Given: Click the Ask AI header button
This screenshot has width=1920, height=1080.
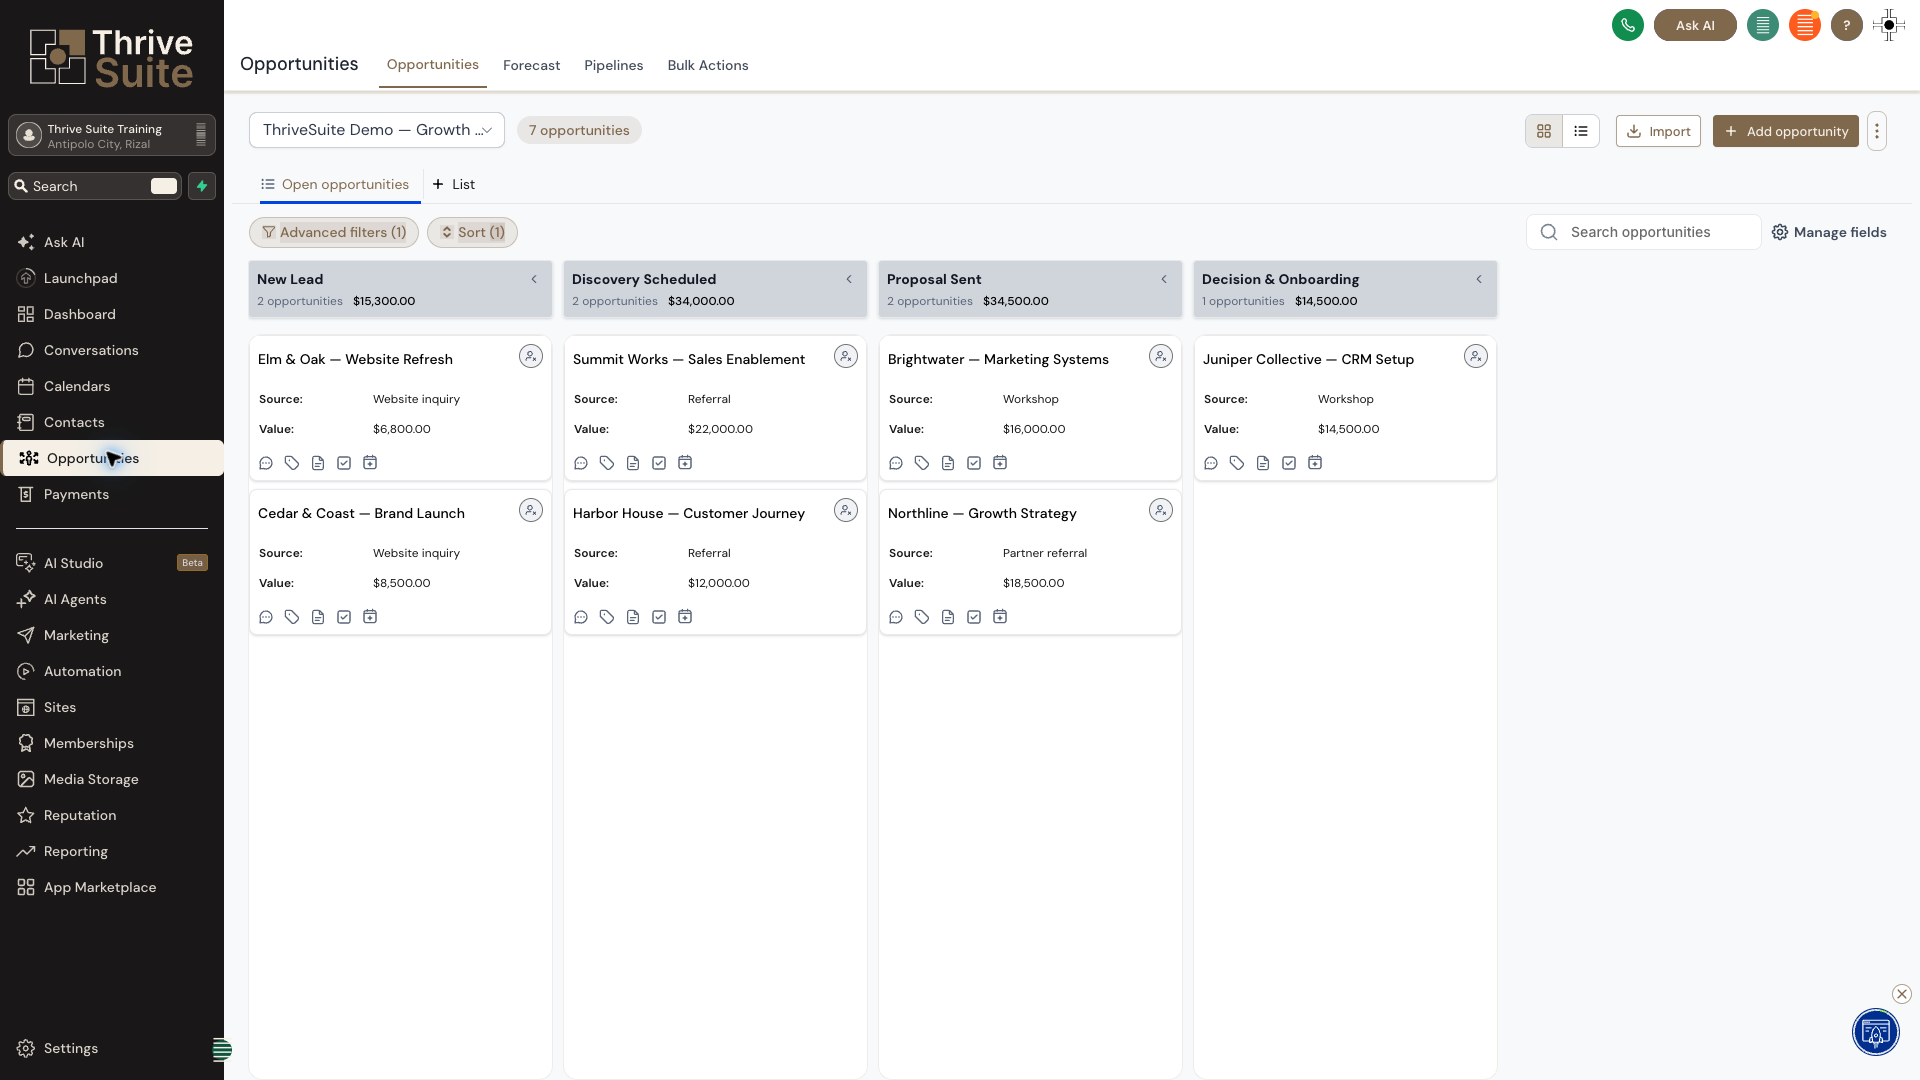Looking at the screenshot, I should click(1695, 25).
